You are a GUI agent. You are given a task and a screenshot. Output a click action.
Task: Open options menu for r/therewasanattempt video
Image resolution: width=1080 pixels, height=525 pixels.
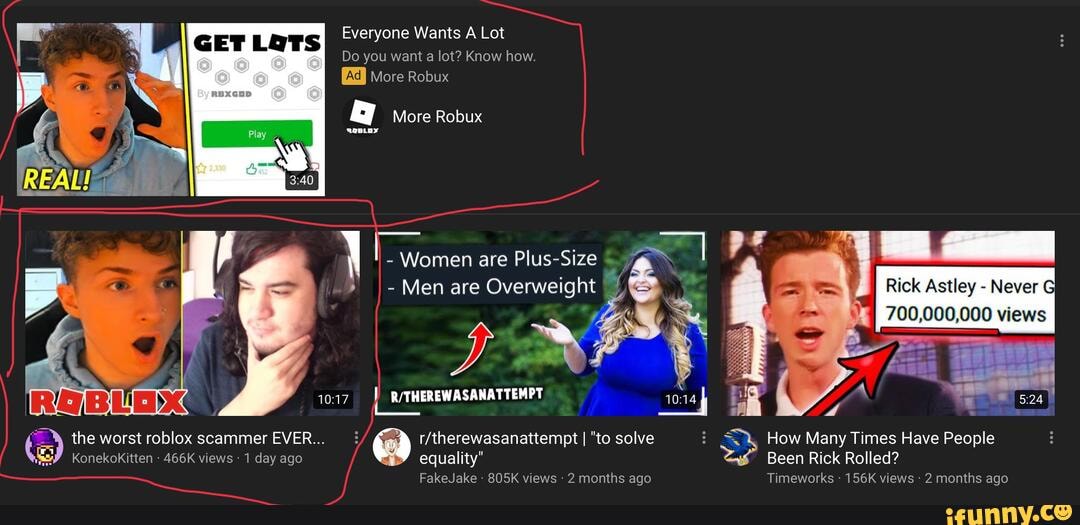point(703,438)
